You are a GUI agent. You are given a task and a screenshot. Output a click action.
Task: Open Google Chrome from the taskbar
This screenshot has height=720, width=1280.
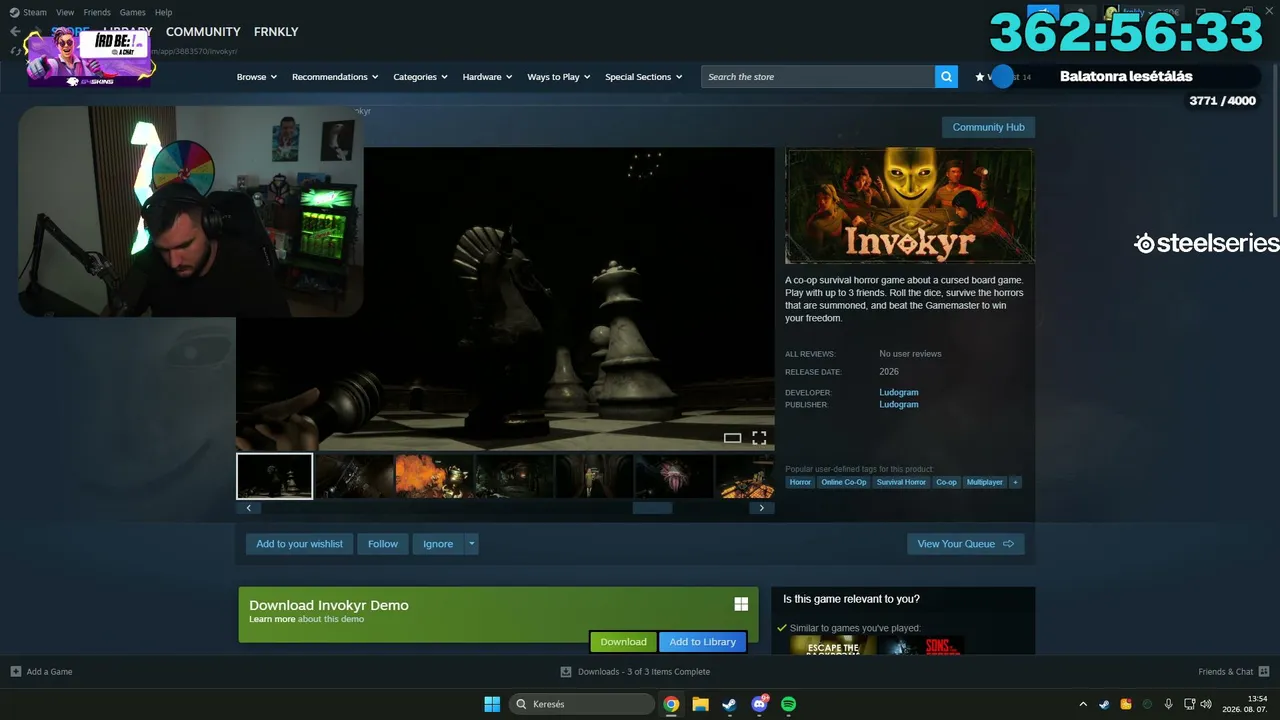(671, 704)
